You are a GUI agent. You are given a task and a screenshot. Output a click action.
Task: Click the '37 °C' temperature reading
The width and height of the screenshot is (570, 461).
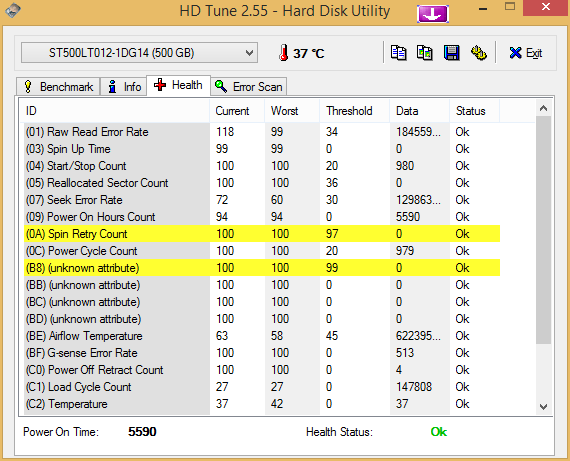point(308,53)
